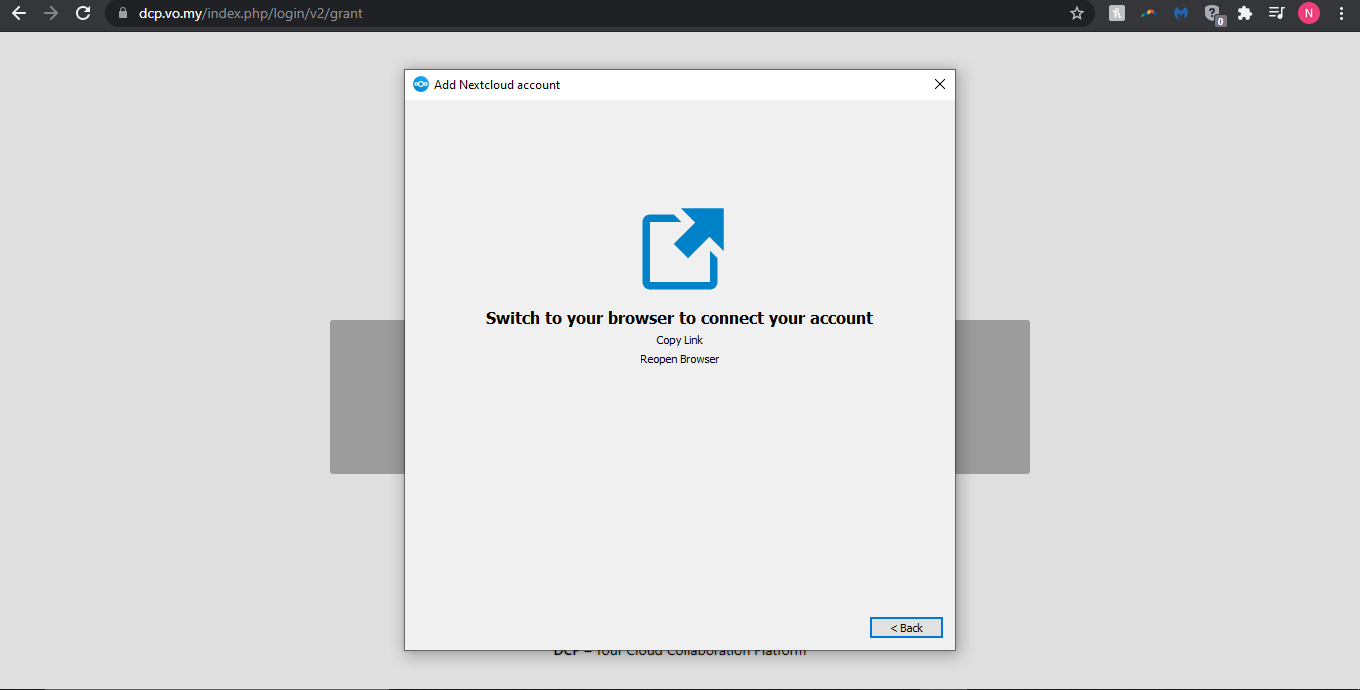Open the Malwarebytes extension
Image resolution: width=1360 pixels, height=690 pixels.
pos(1181,14)
